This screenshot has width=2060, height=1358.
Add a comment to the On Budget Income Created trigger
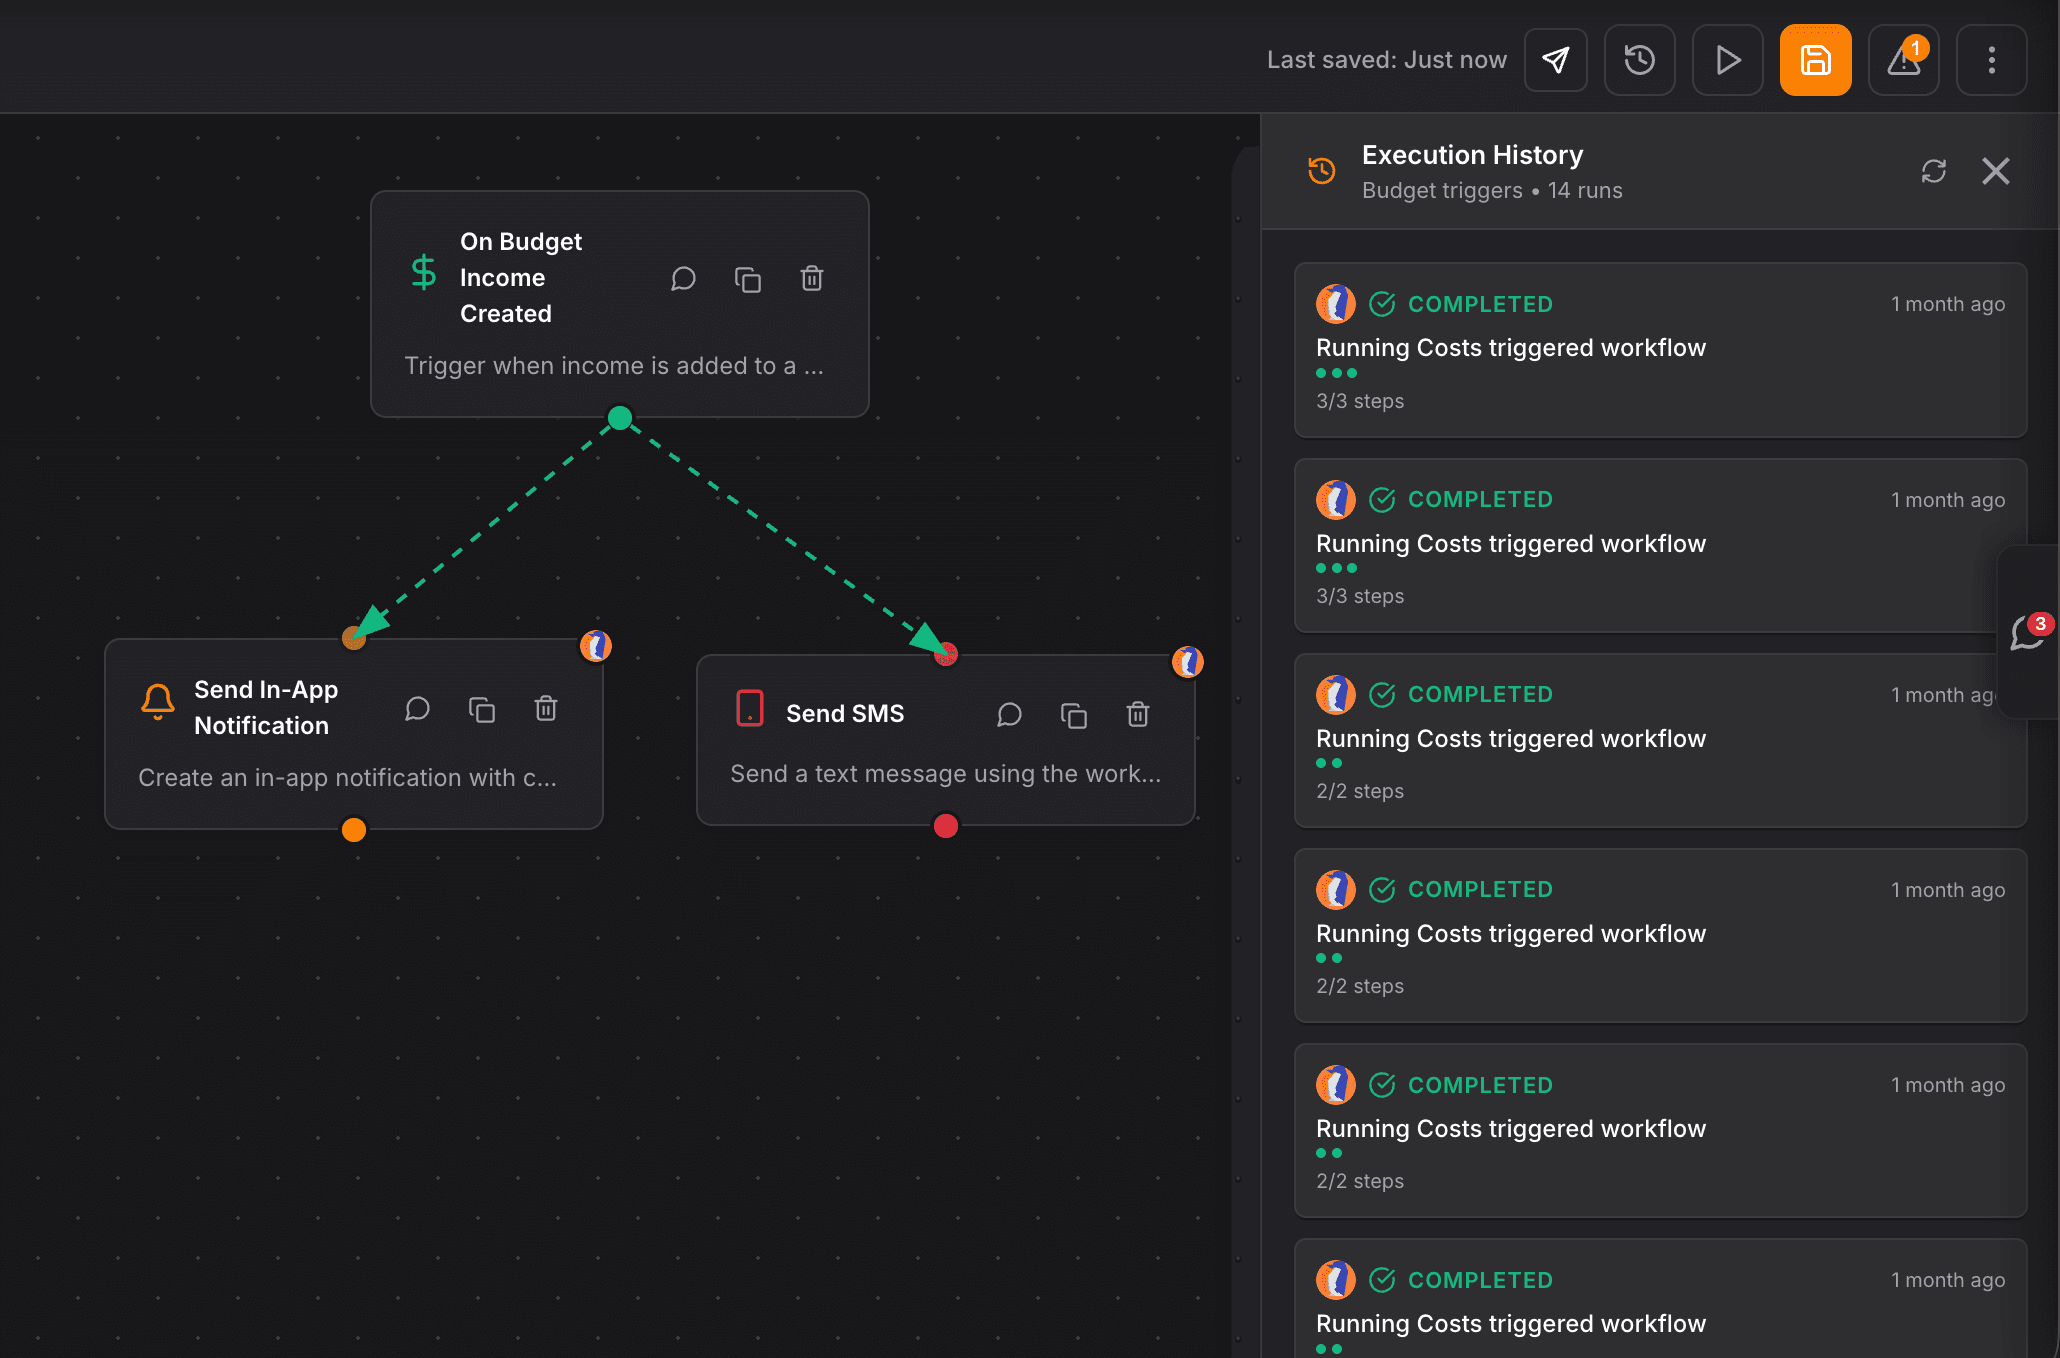pyautogui.click(x=684, y=279)
